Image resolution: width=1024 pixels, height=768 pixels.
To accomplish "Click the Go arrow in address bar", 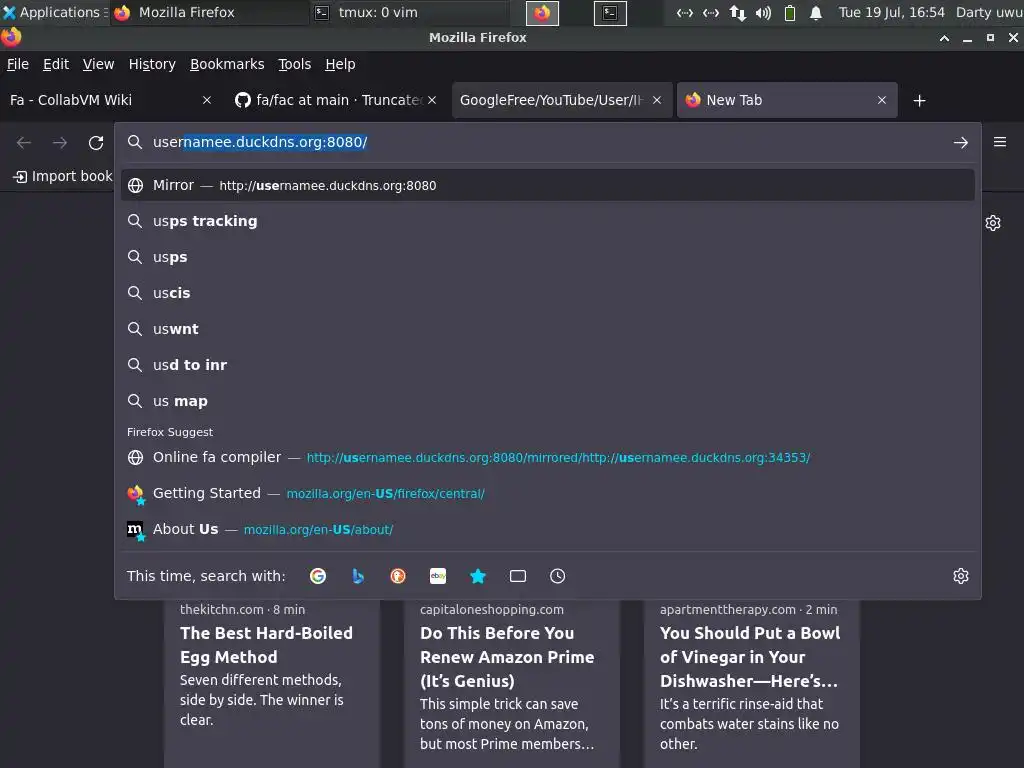I will pyautogui.click(x=961, y=142).
